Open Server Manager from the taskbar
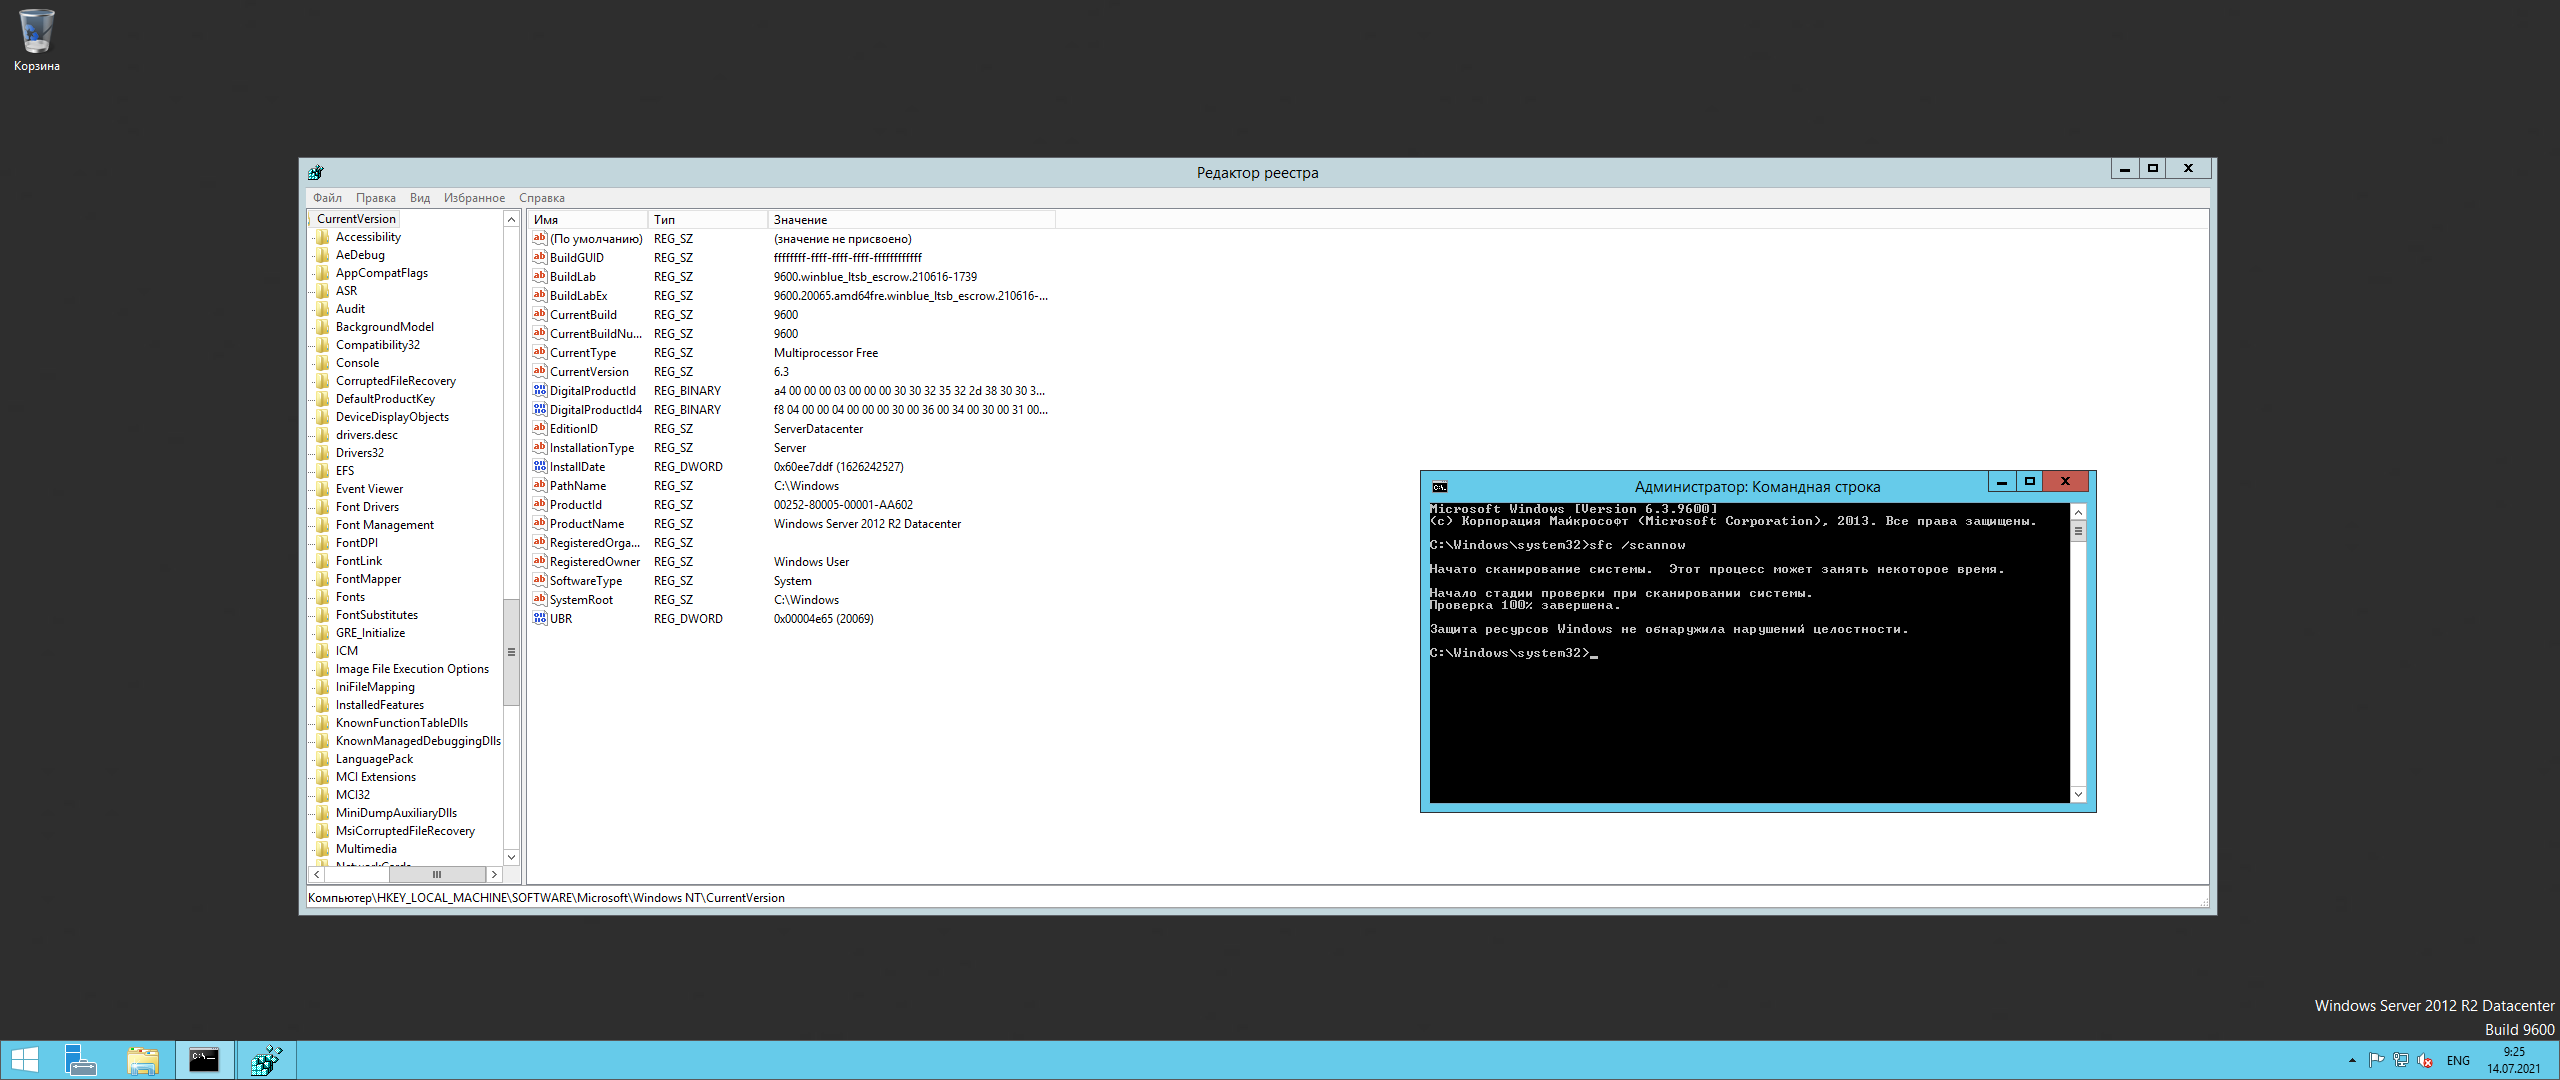The width and height of the screenshot is (2560, 1080). pyautogui.click(x=80, y=1060)
